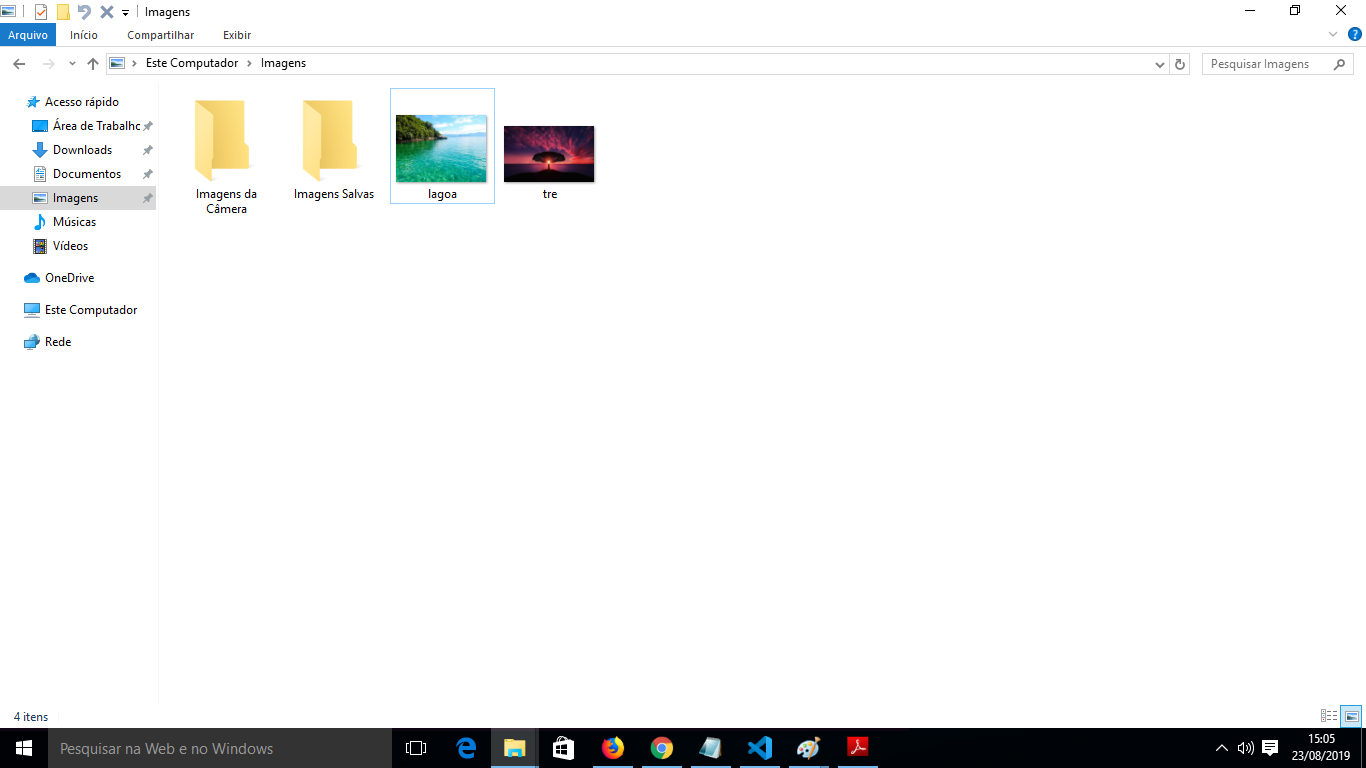Open Firefox from the taskbar
Screen dimensions: 1366x768
click(612, 748)
